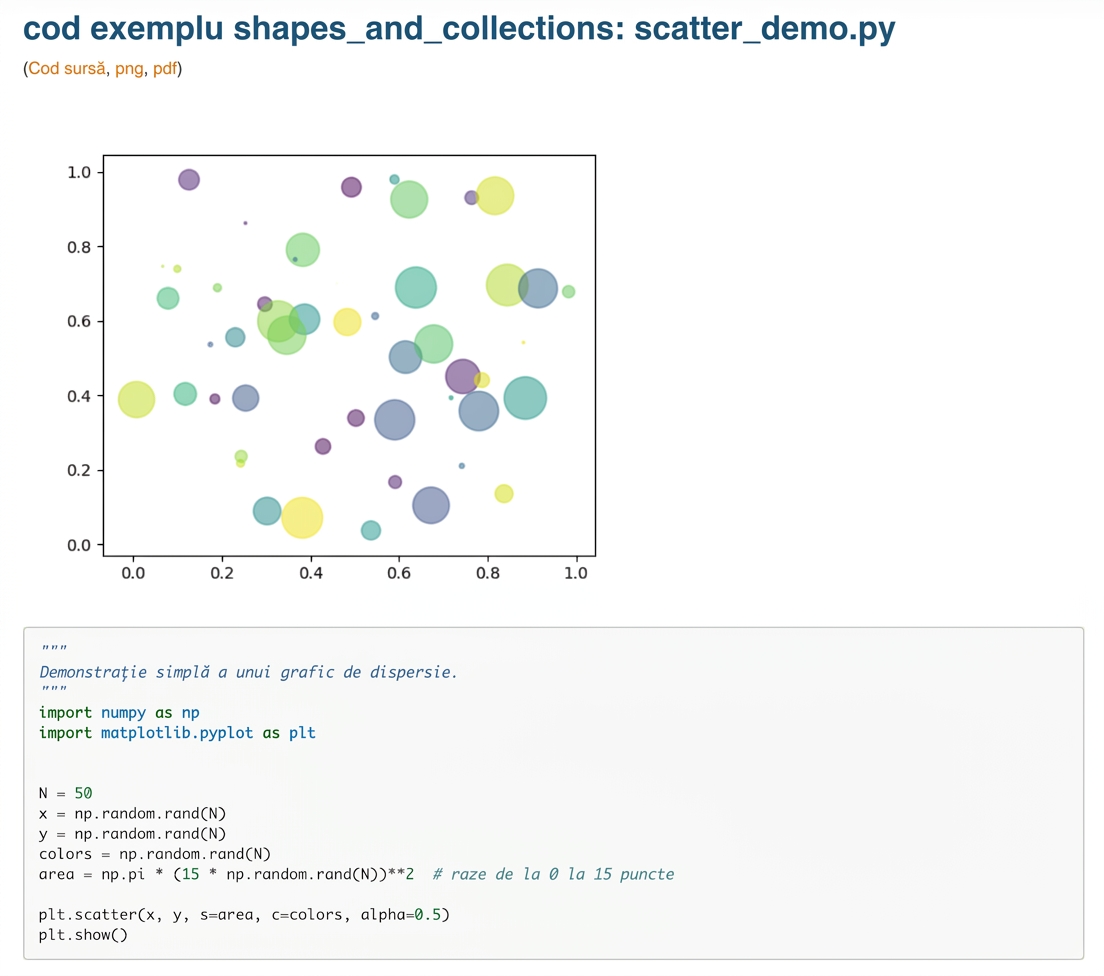The image size is (1104, 976).
Task: Click the leftmost yellow-green bubble near 0.4
Action: (x=136, y=399)
